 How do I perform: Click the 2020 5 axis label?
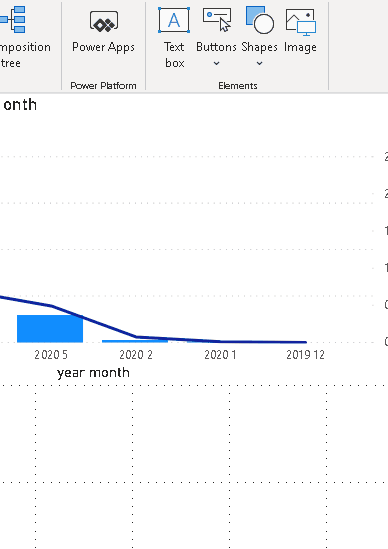click(x=51, y=355)
